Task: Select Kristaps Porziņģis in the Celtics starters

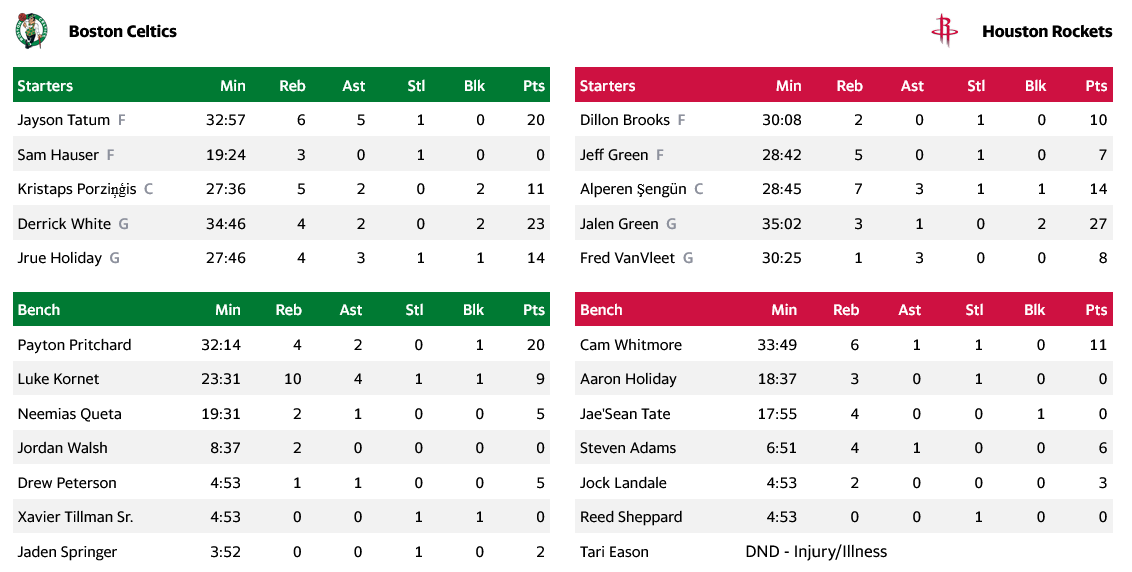Action: [x=77, y=189]
